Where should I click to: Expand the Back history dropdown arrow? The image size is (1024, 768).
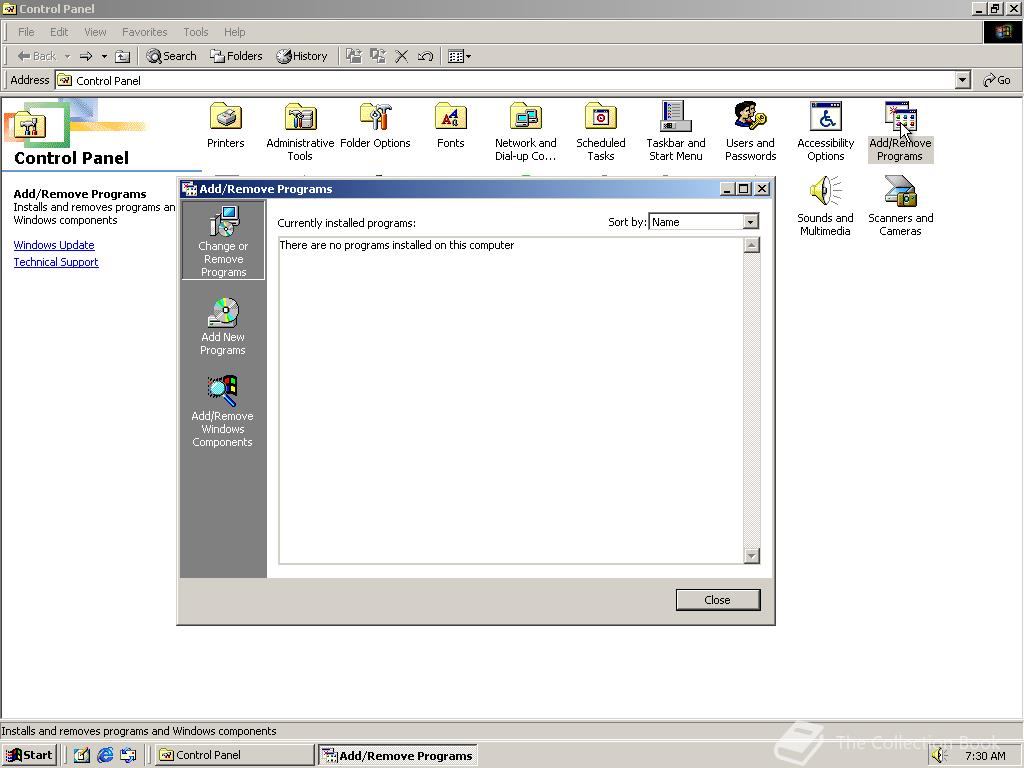point(67,56)
